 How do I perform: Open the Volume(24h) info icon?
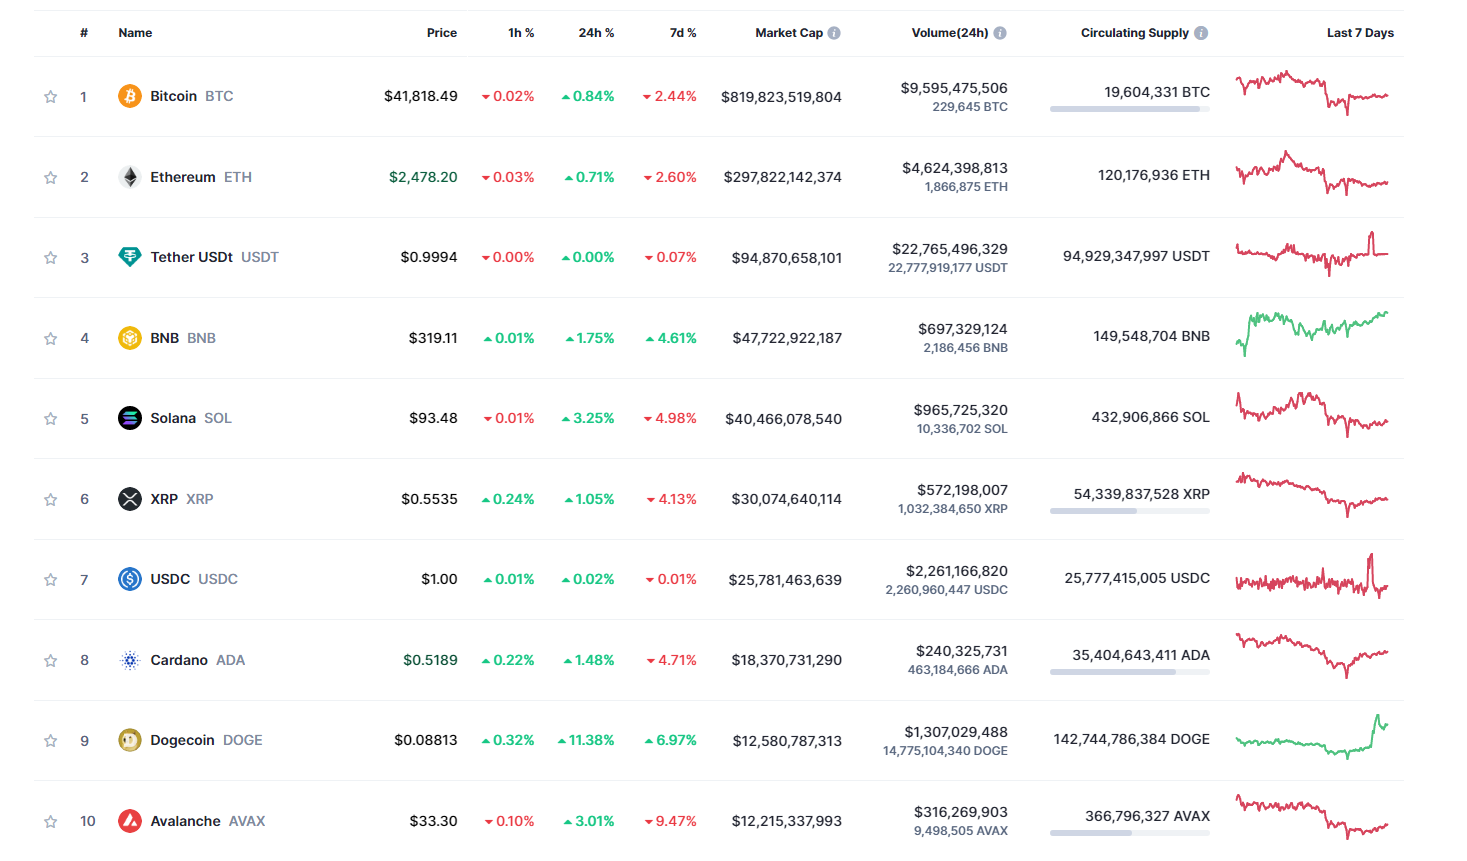1000,33
